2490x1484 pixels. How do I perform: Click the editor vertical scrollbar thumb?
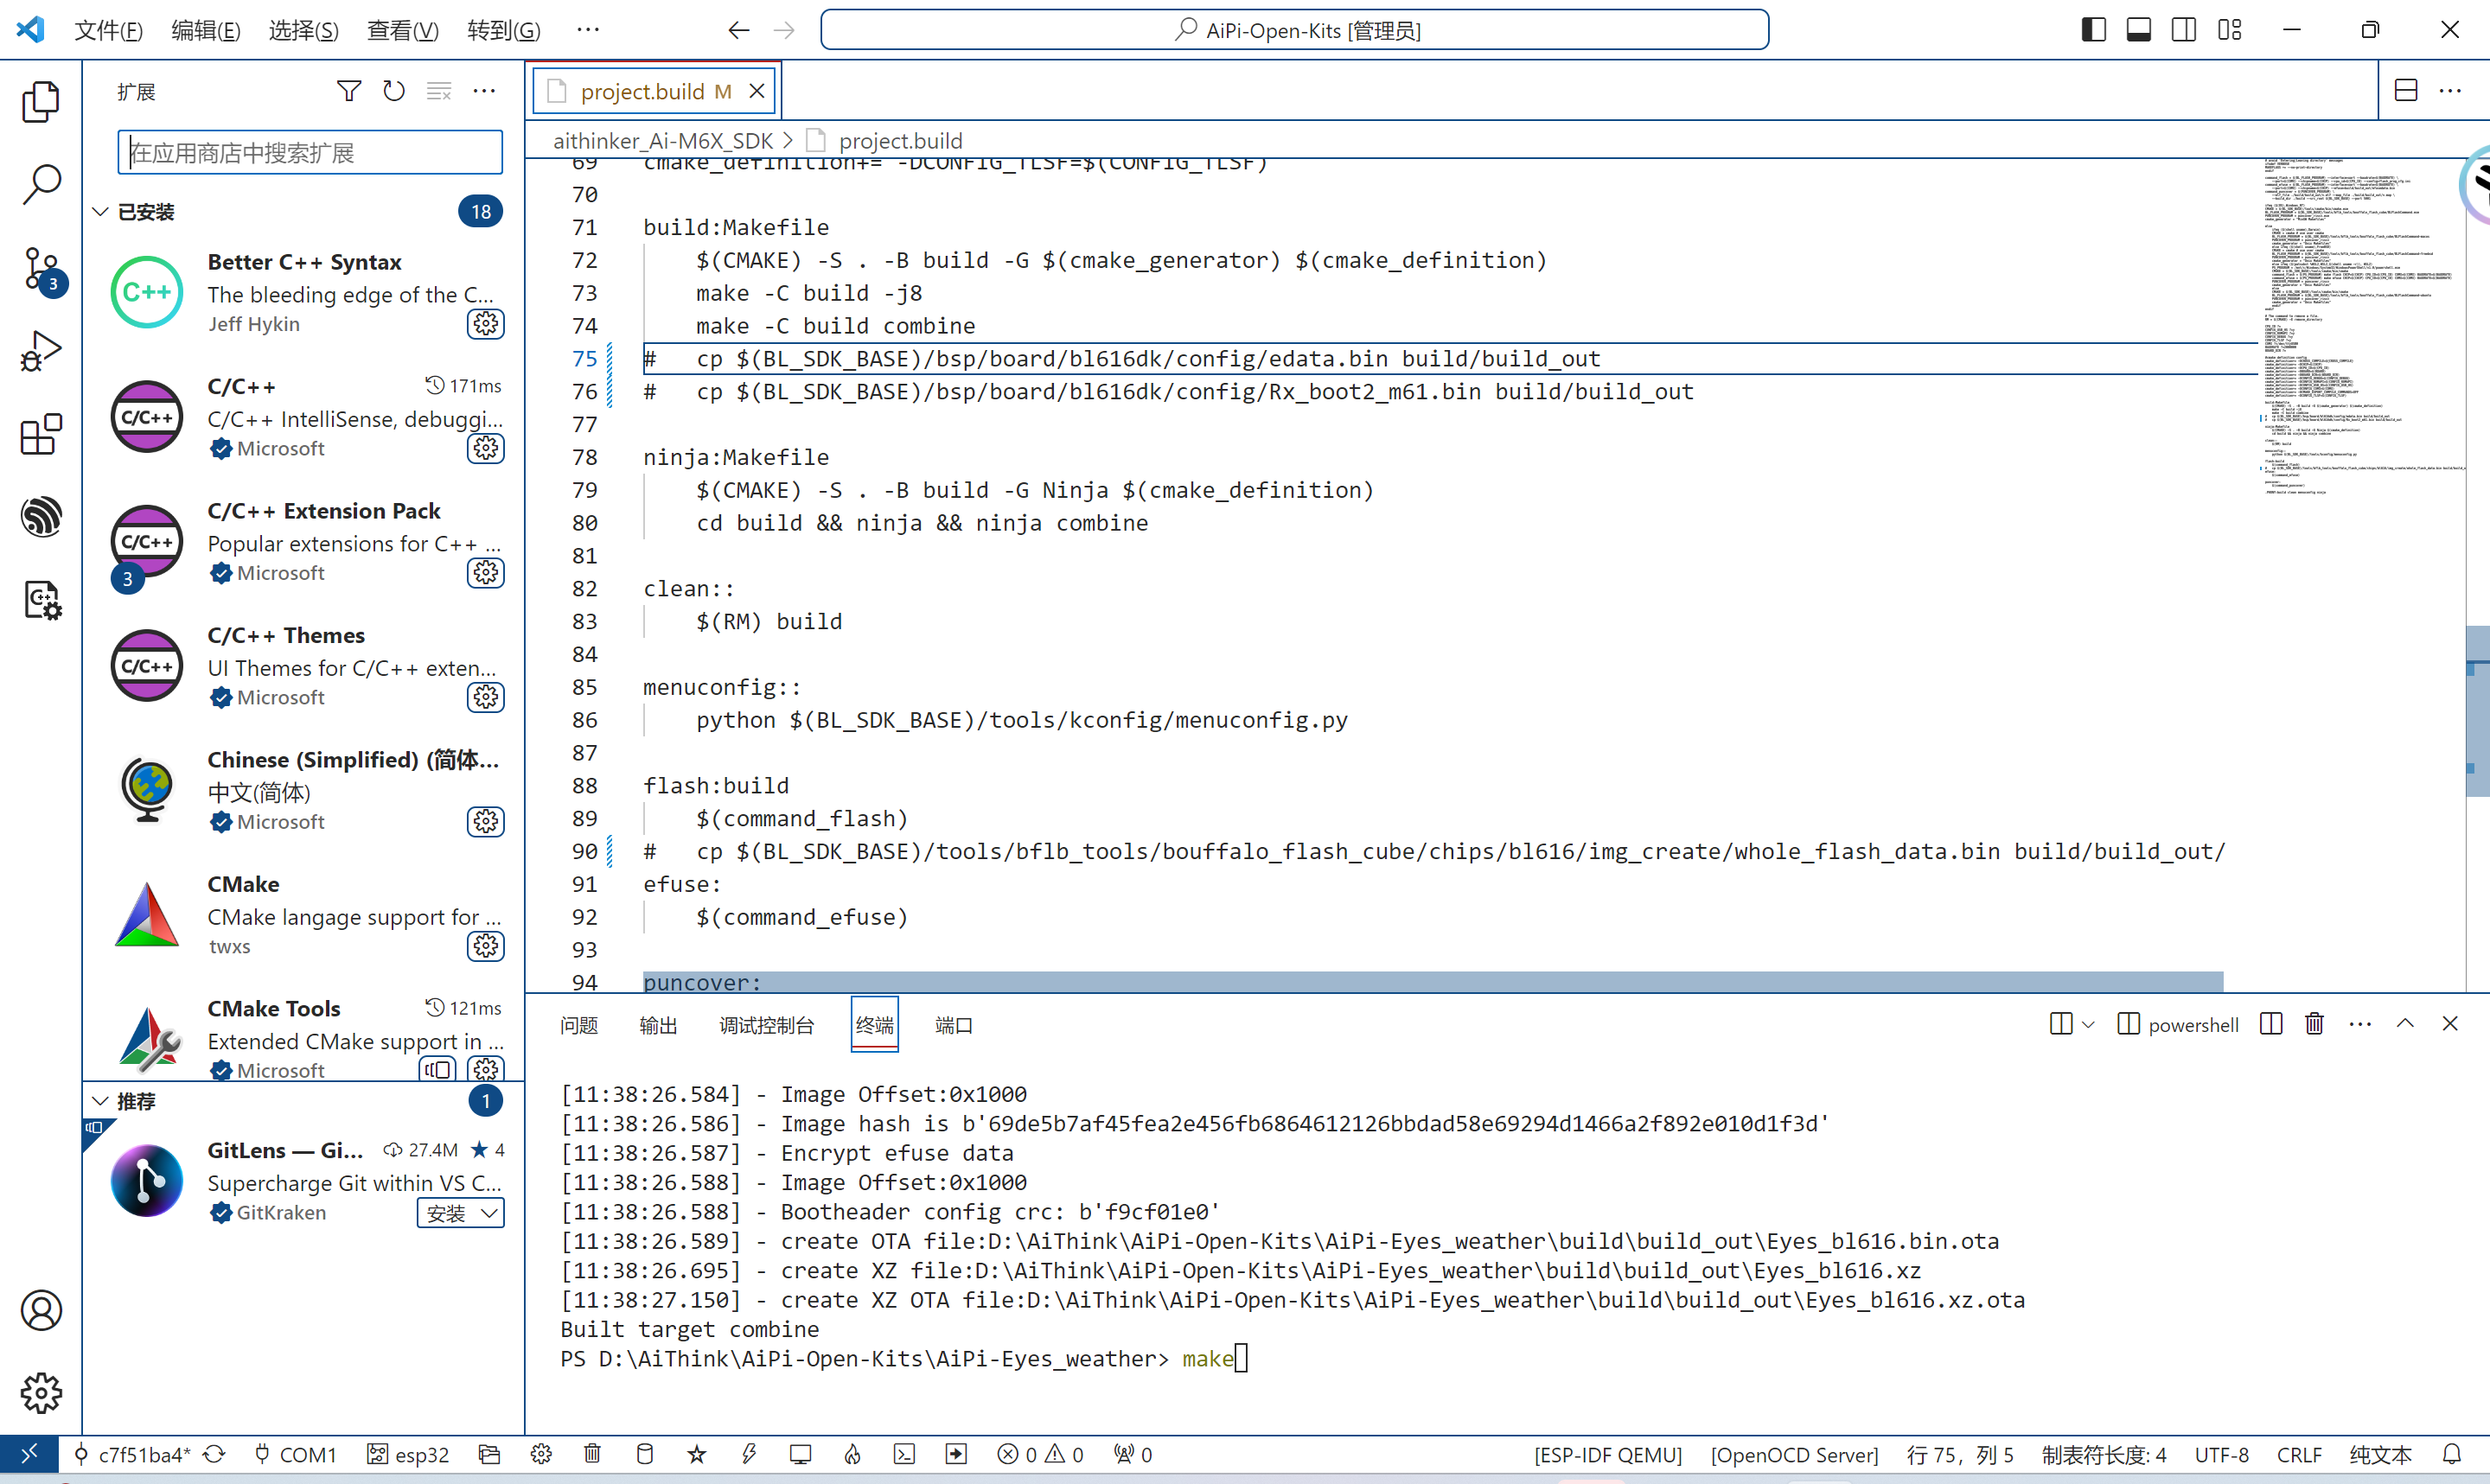pos(2477,711)
